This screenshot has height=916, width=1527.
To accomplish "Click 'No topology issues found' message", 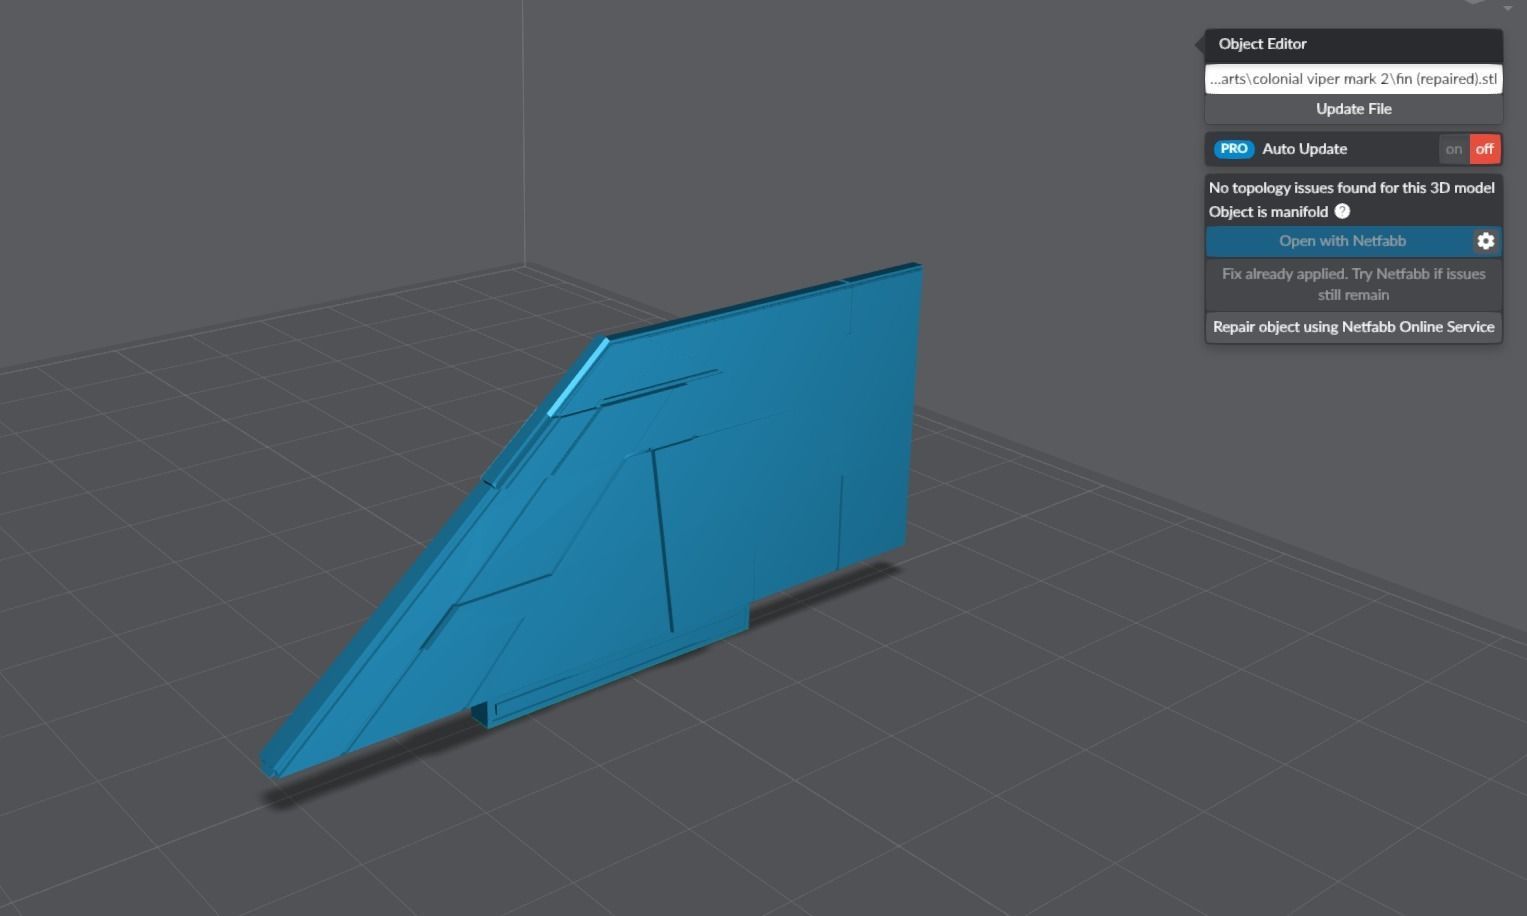I will (x=1351, y=188).
